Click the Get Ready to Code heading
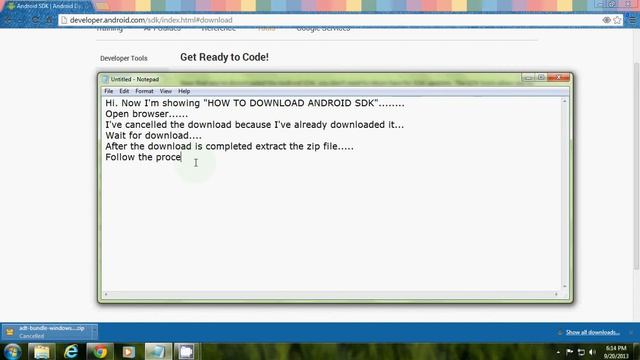This screenshot has height=360, width=640. point(224,57)
